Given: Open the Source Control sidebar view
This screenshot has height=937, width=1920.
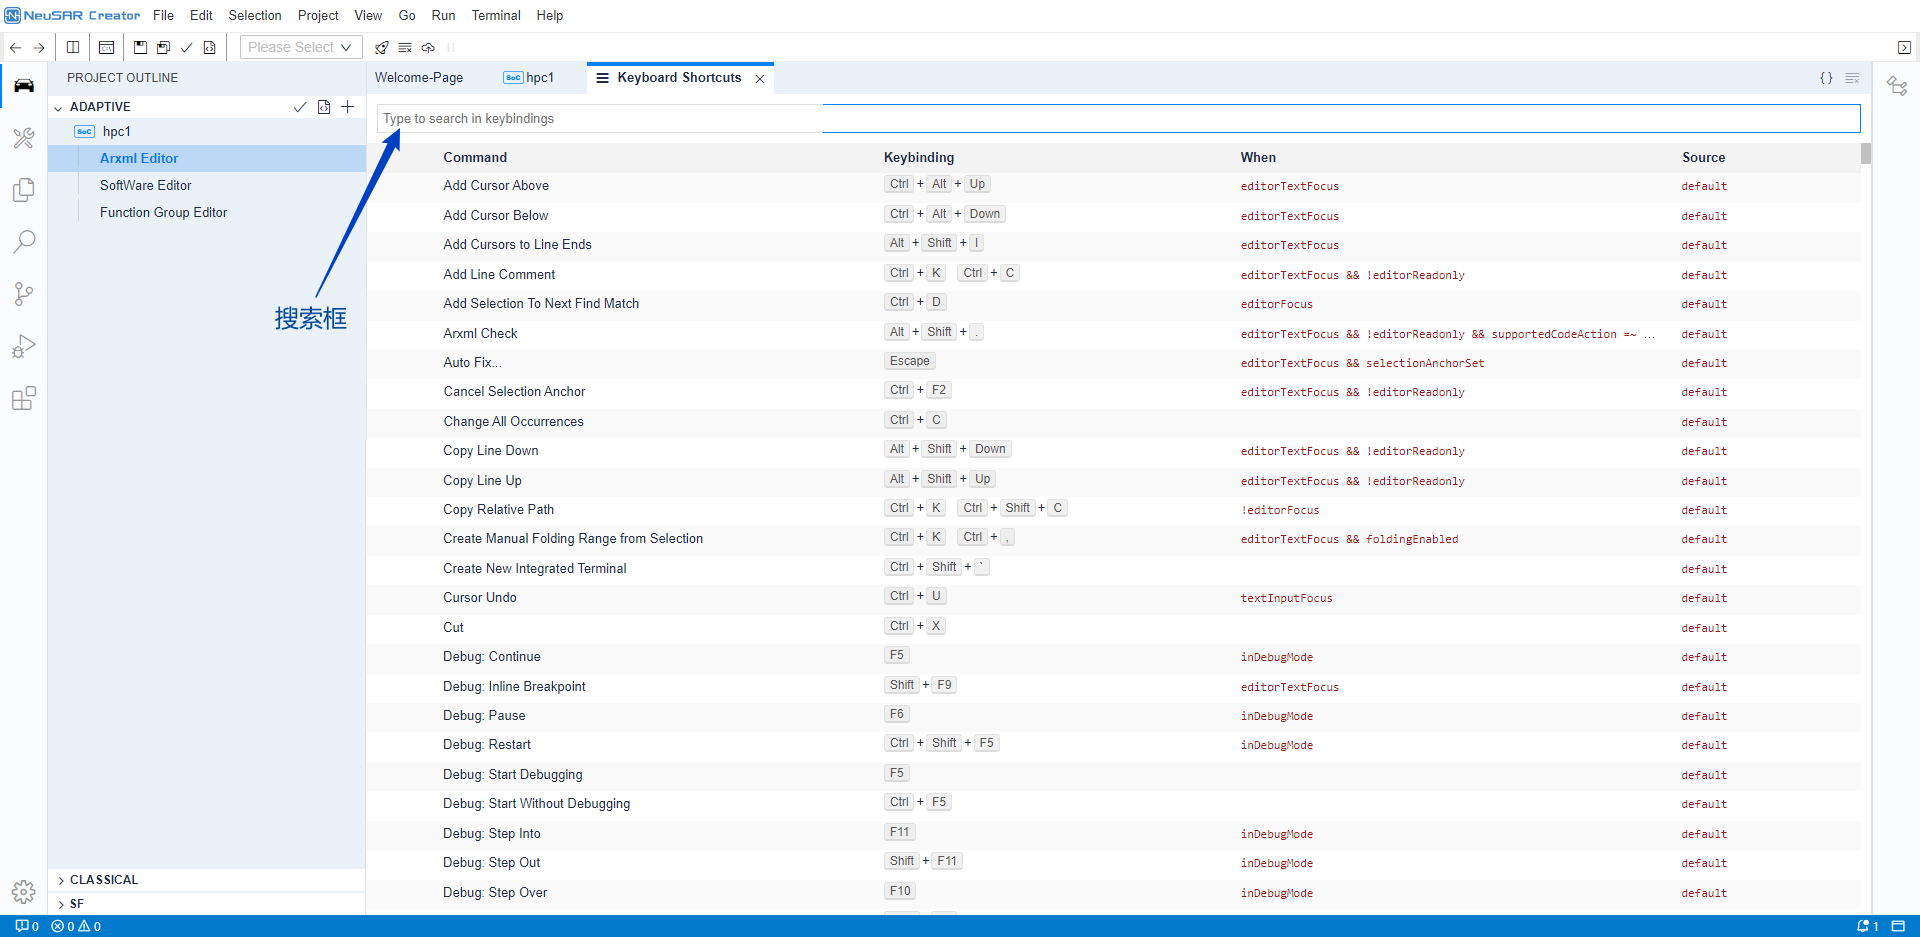Looking at the screenshot, I should pos(24,294).
